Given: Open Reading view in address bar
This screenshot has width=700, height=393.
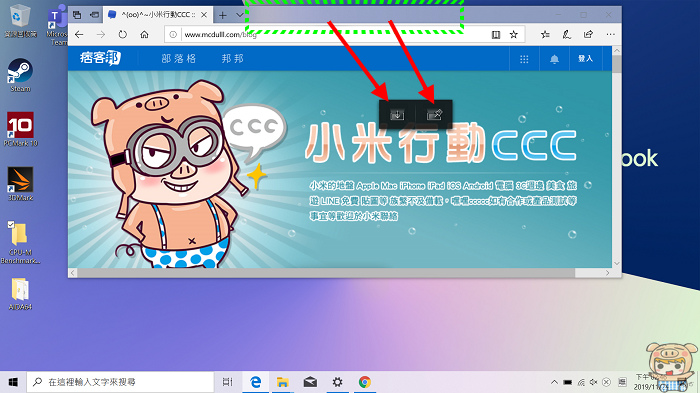Looking at the screenshot, I should point(496,34).
